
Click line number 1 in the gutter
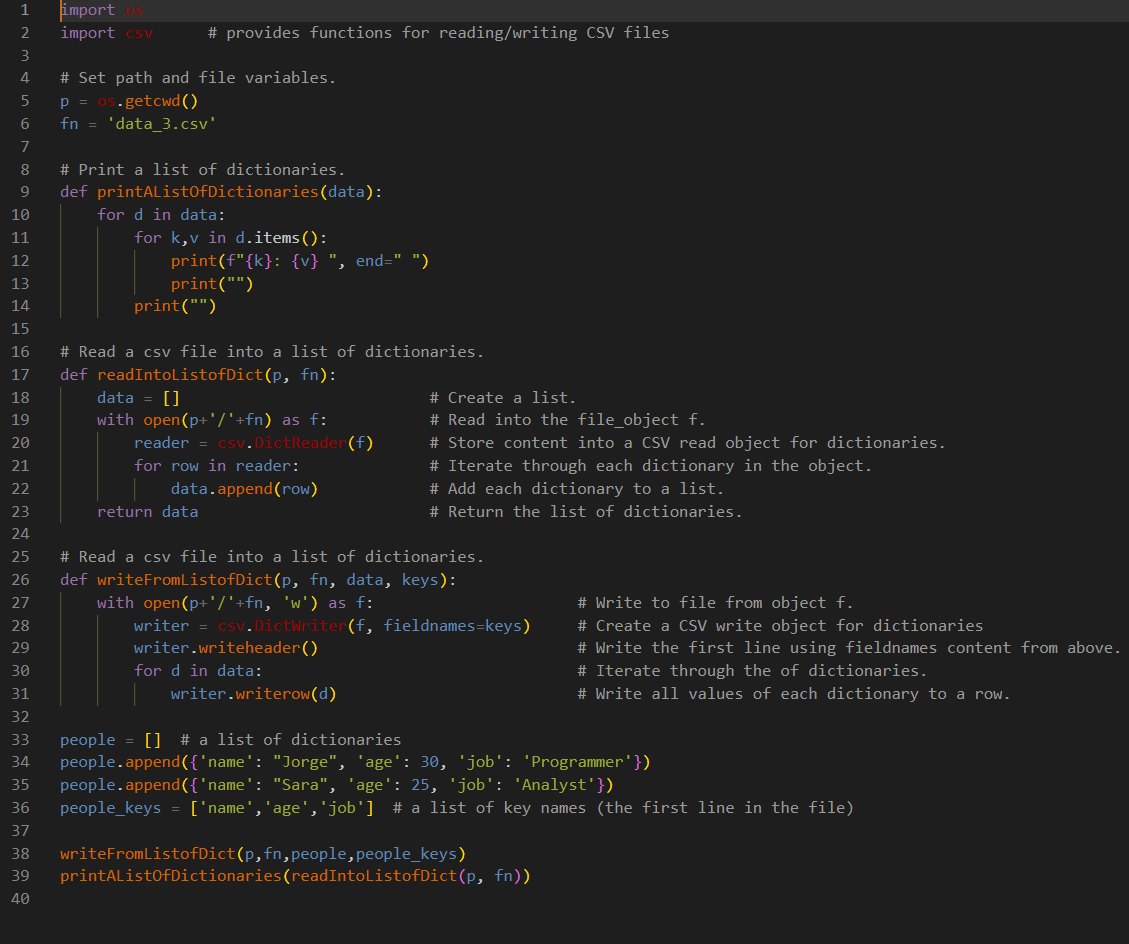25,9
